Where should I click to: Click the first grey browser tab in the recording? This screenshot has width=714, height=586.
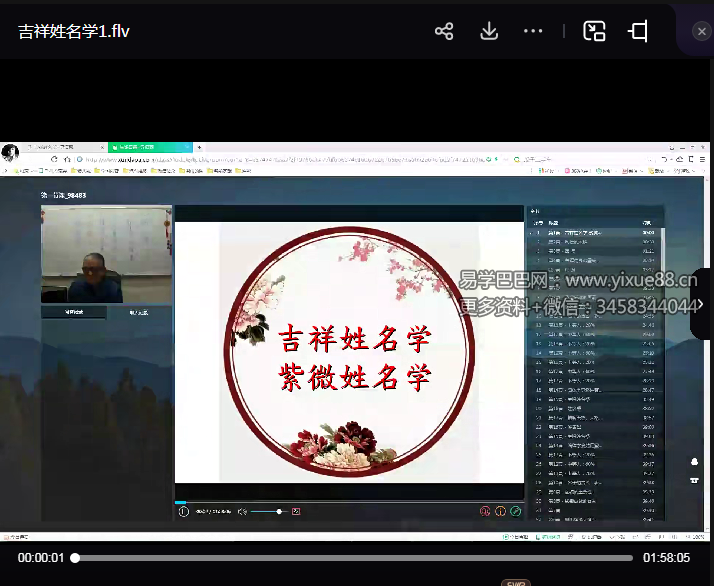pos(64,147)
